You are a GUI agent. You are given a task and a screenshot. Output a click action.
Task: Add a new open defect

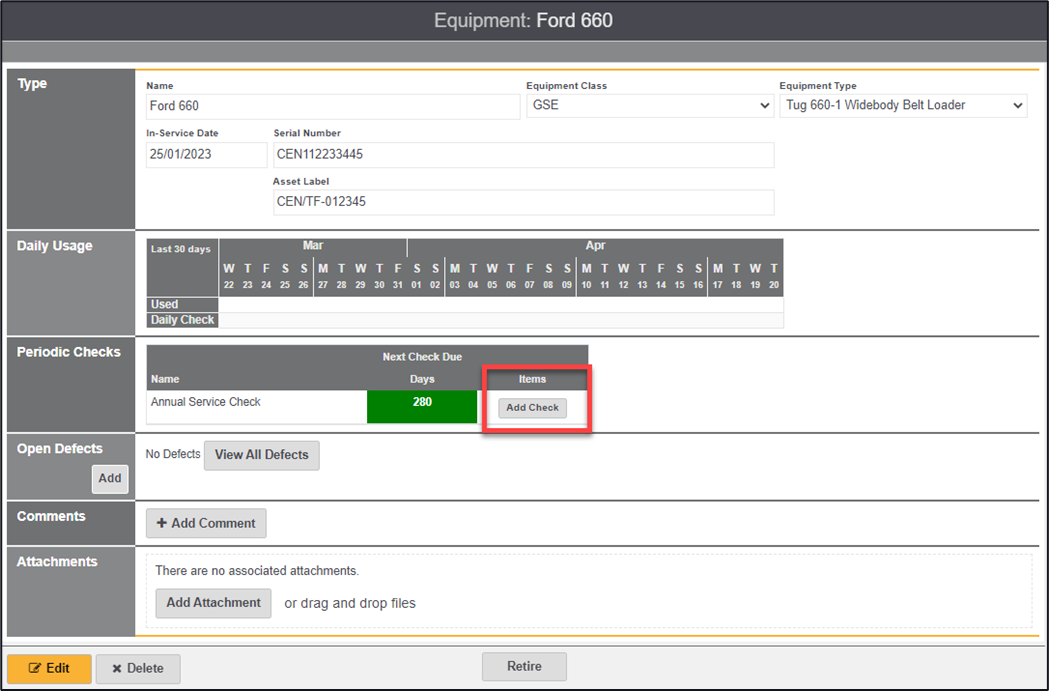tap(110, 478)
